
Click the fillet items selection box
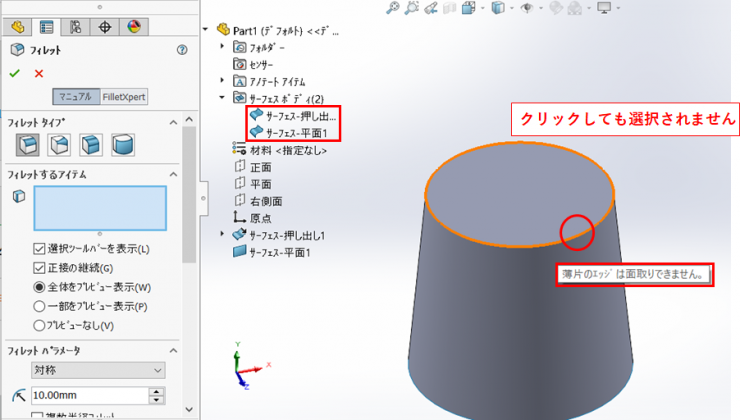tap(100, 208)
